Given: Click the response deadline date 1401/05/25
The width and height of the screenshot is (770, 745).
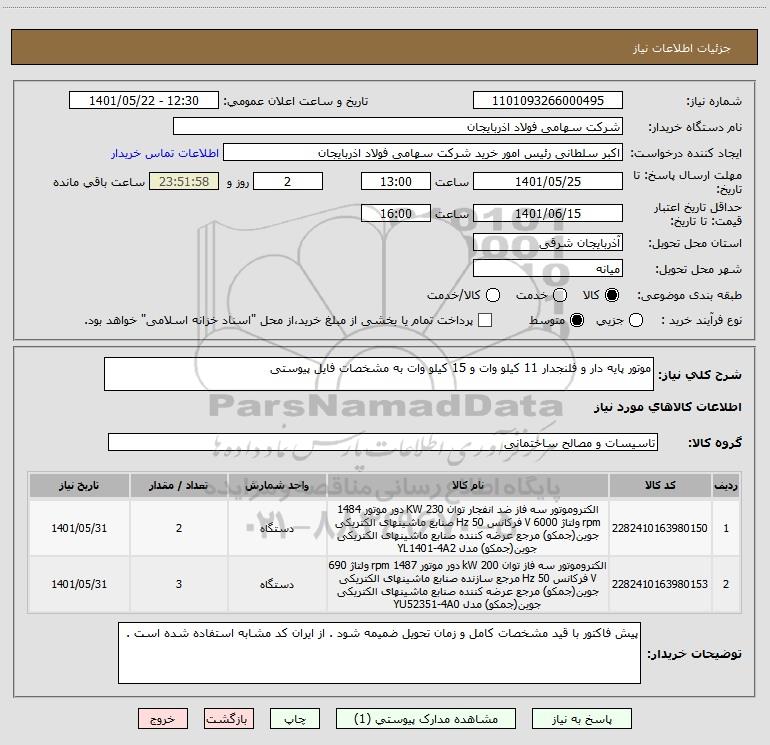Looking at the screenshot, I should pyautogui.click(x=548, y=181).
